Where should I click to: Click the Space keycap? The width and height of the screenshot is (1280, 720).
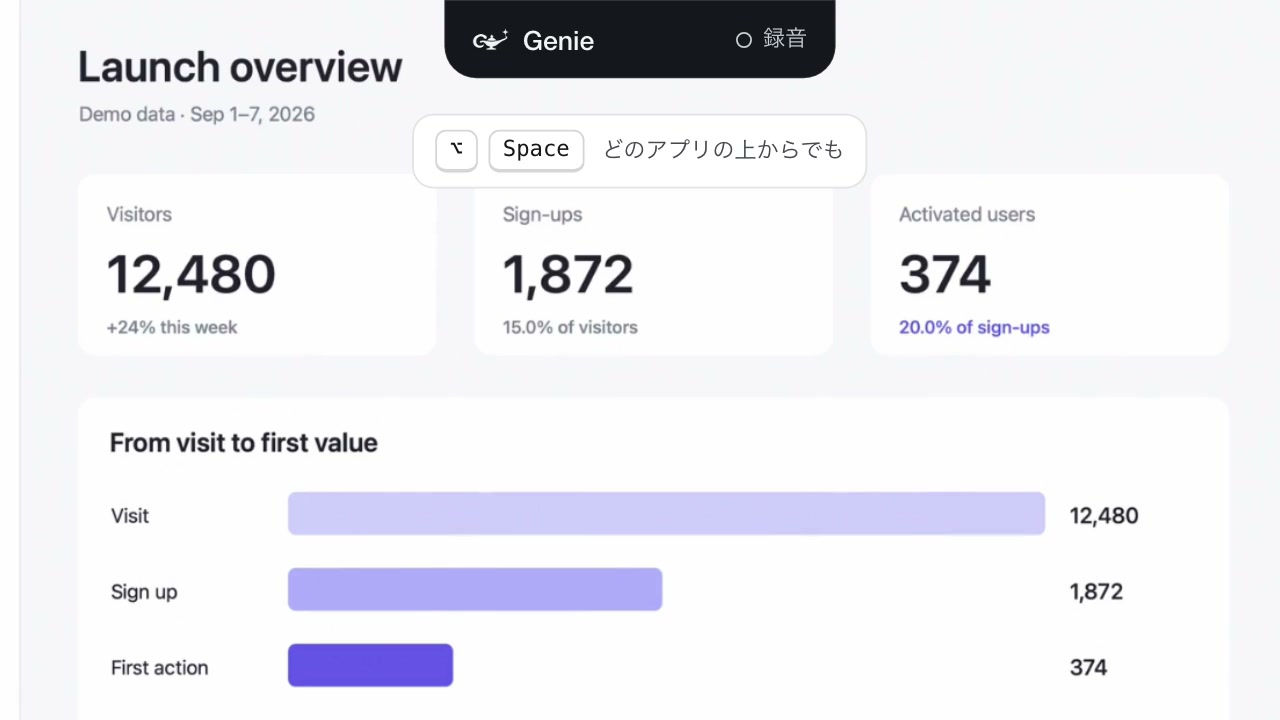536,150
